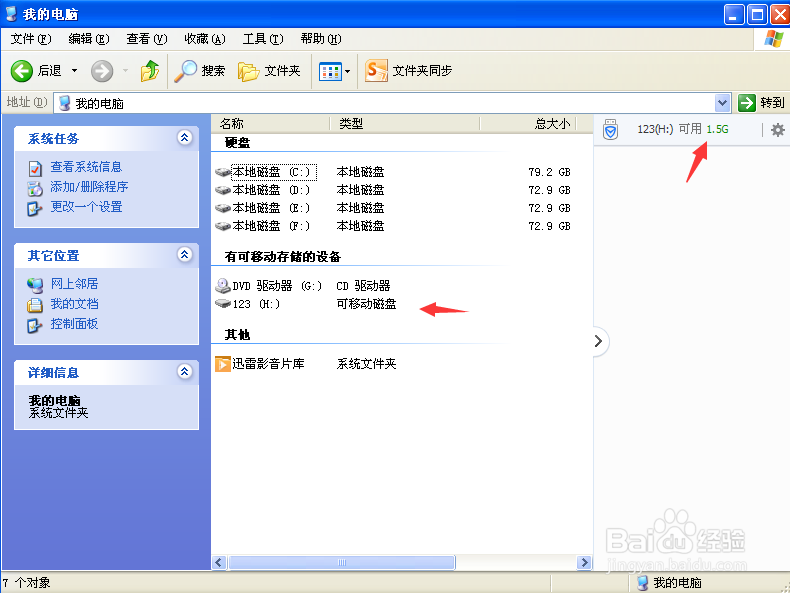This screenshot has width=790, height=593.
Task: Open the 编辑(E) menu
Action: [x=89, y=39]
